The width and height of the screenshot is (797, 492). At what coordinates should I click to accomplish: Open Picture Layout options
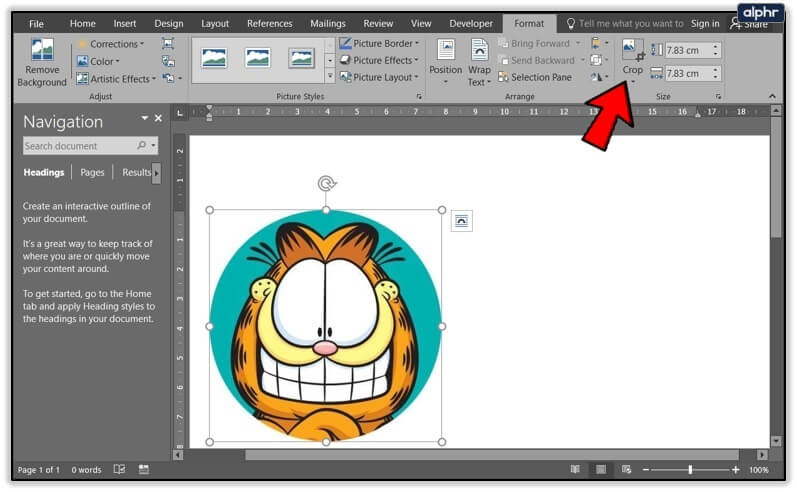[379, 77]
